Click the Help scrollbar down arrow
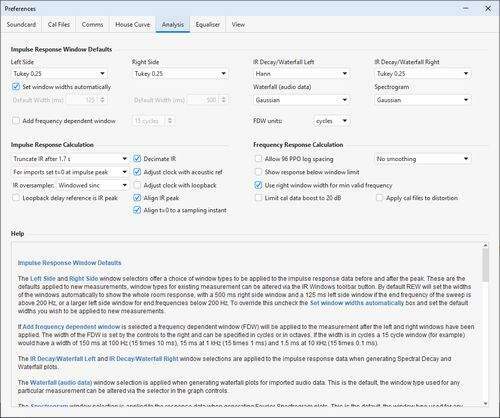This screenshot has height=418, width=500. pyautogui.click(x=485, y=403)
